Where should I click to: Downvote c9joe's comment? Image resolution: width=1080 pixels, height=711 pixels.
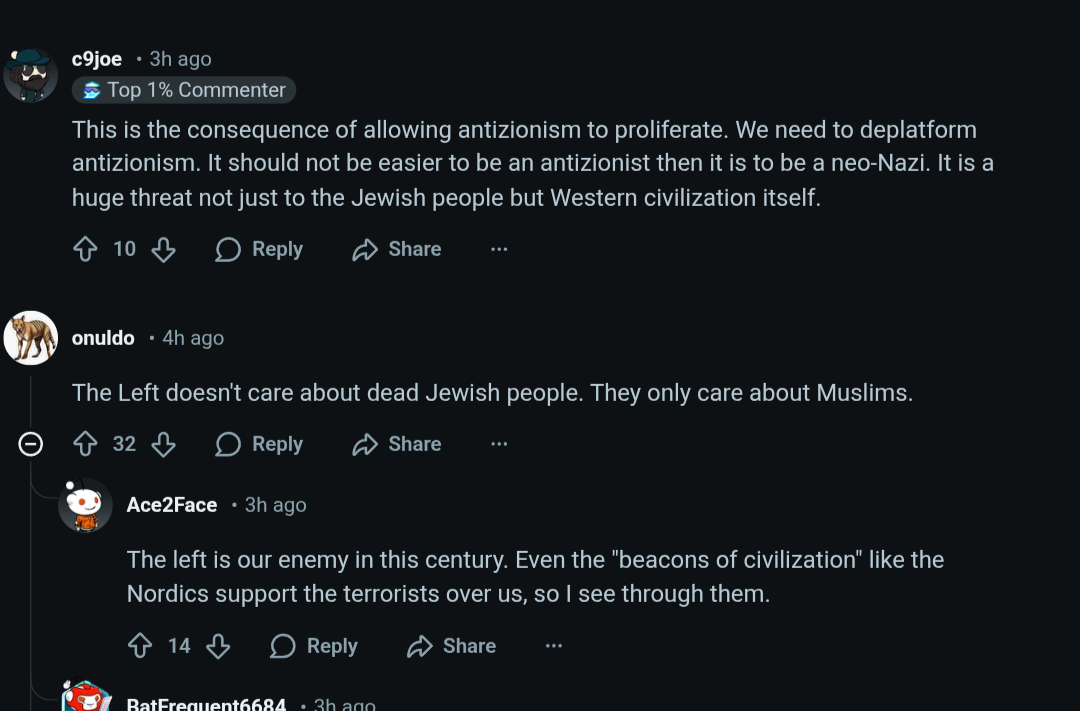click(163, 249)
